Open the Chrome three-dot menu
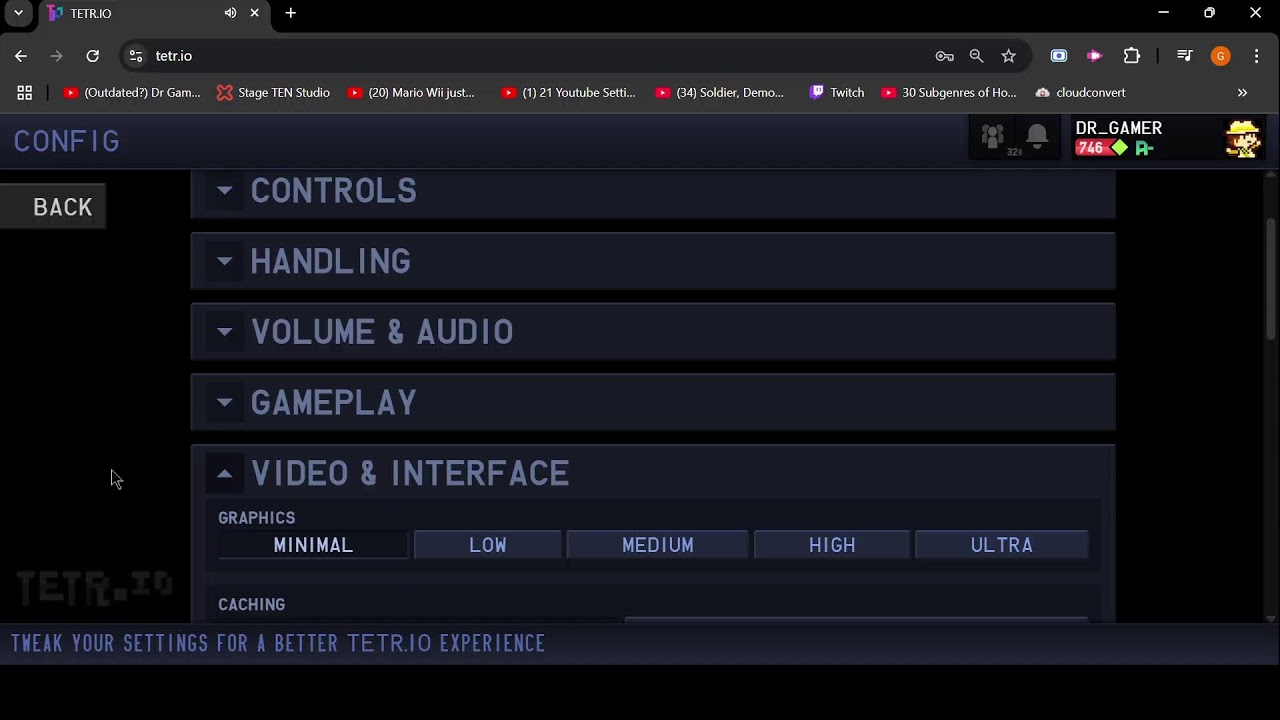1280x720 pixels. pyautogui.click(x=1256, y=56)
